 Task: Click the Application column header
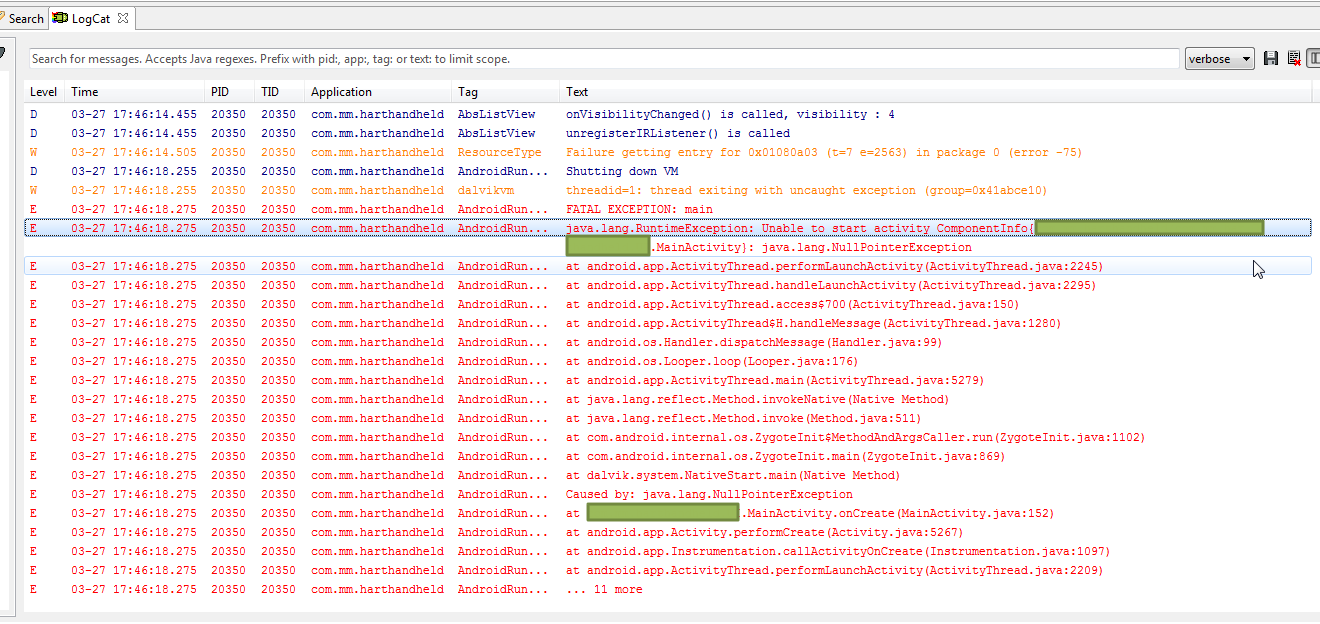click(x=378, y=92)
